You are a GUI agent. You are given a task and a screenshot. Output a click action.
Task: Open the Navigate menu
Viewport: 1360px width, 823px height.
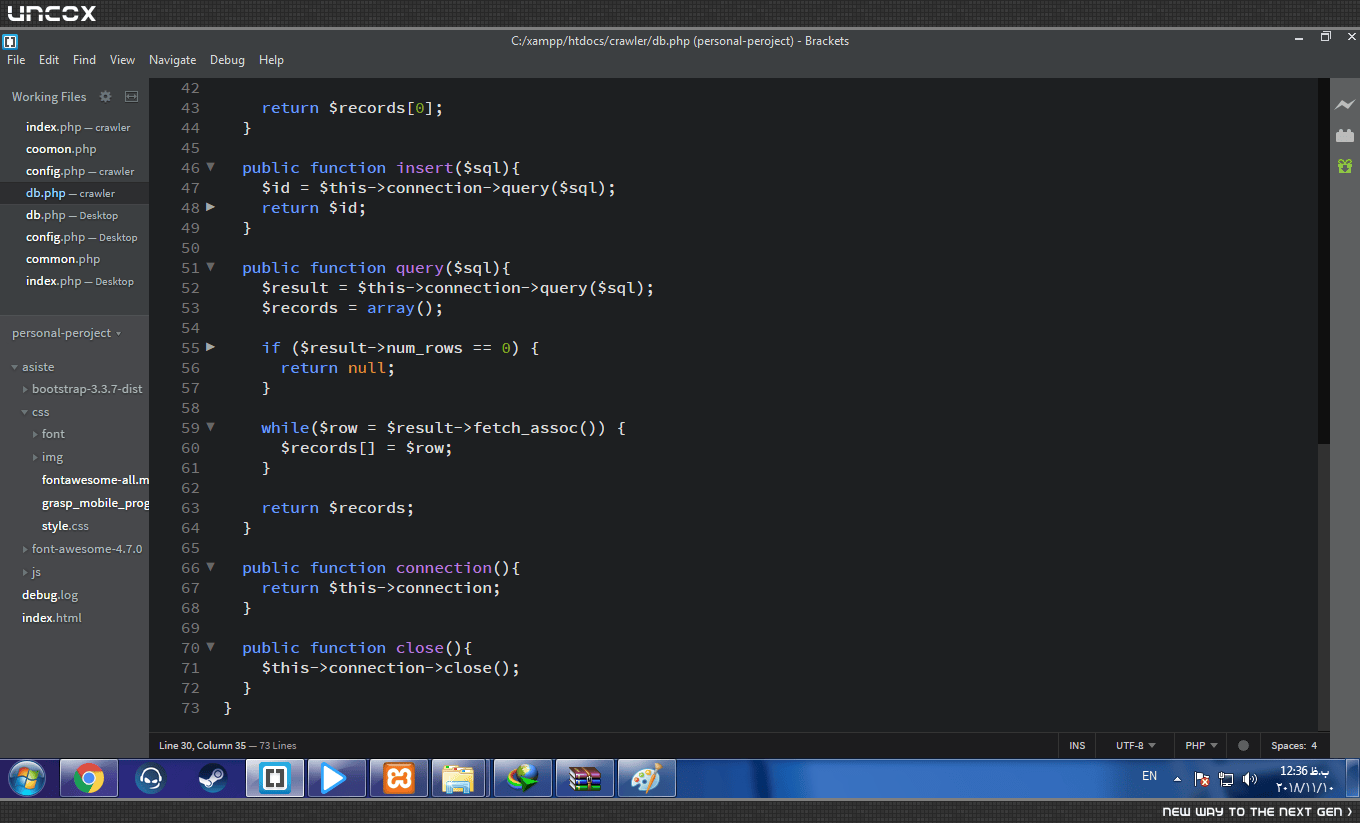(172, 60)
